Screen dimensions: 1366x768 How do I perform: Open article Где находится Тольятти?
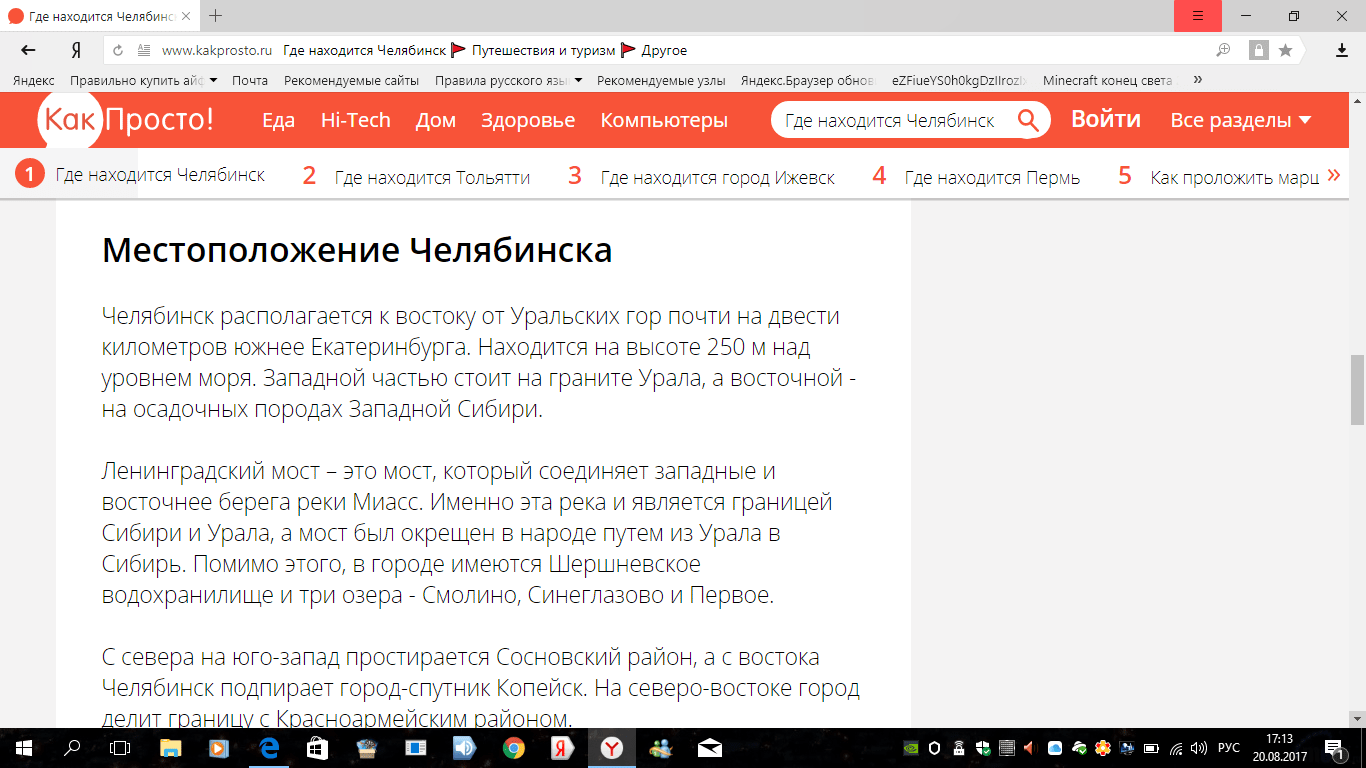tap(431, 178)
